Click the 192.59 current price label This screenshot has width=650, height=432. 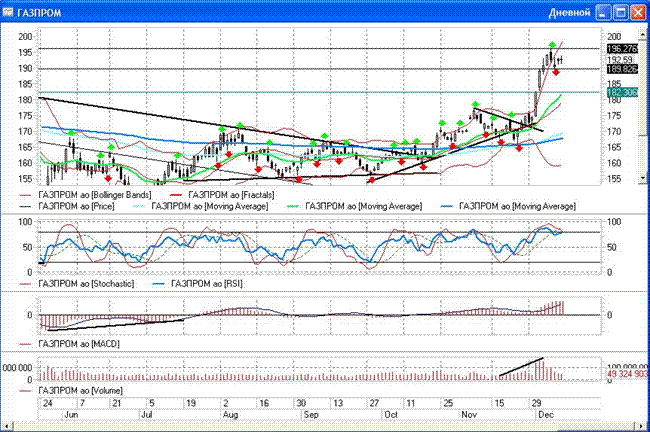[620, 60]
